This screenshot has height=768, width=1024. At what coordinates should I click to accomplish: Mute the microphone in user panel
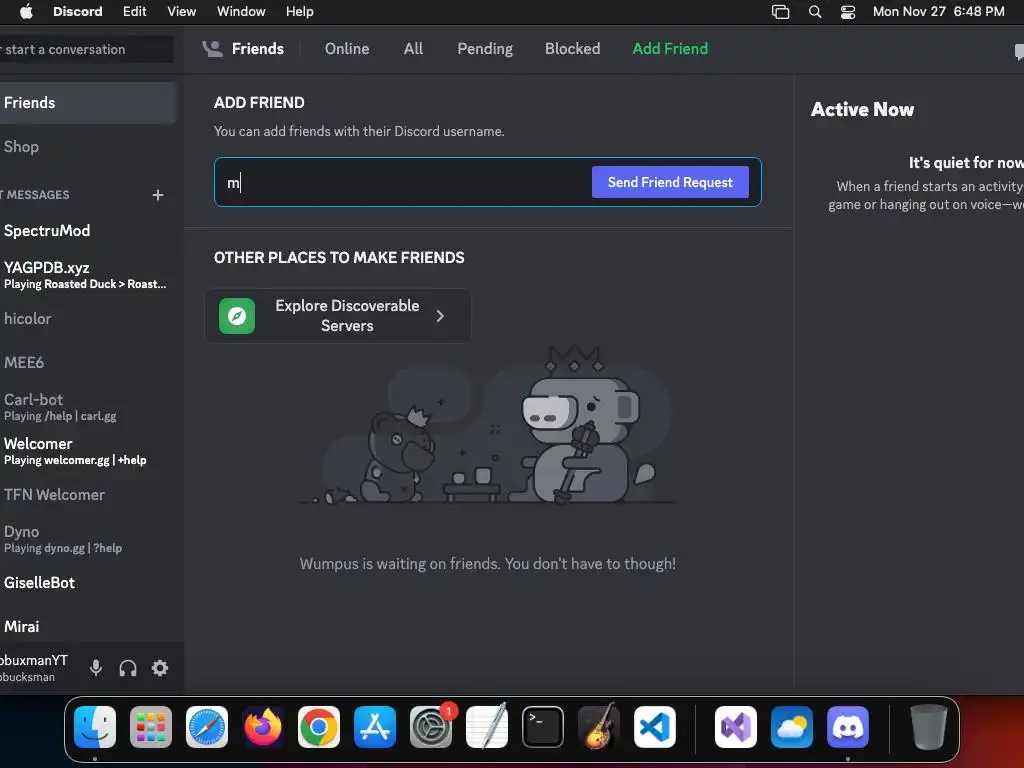(x=95, y=667)
